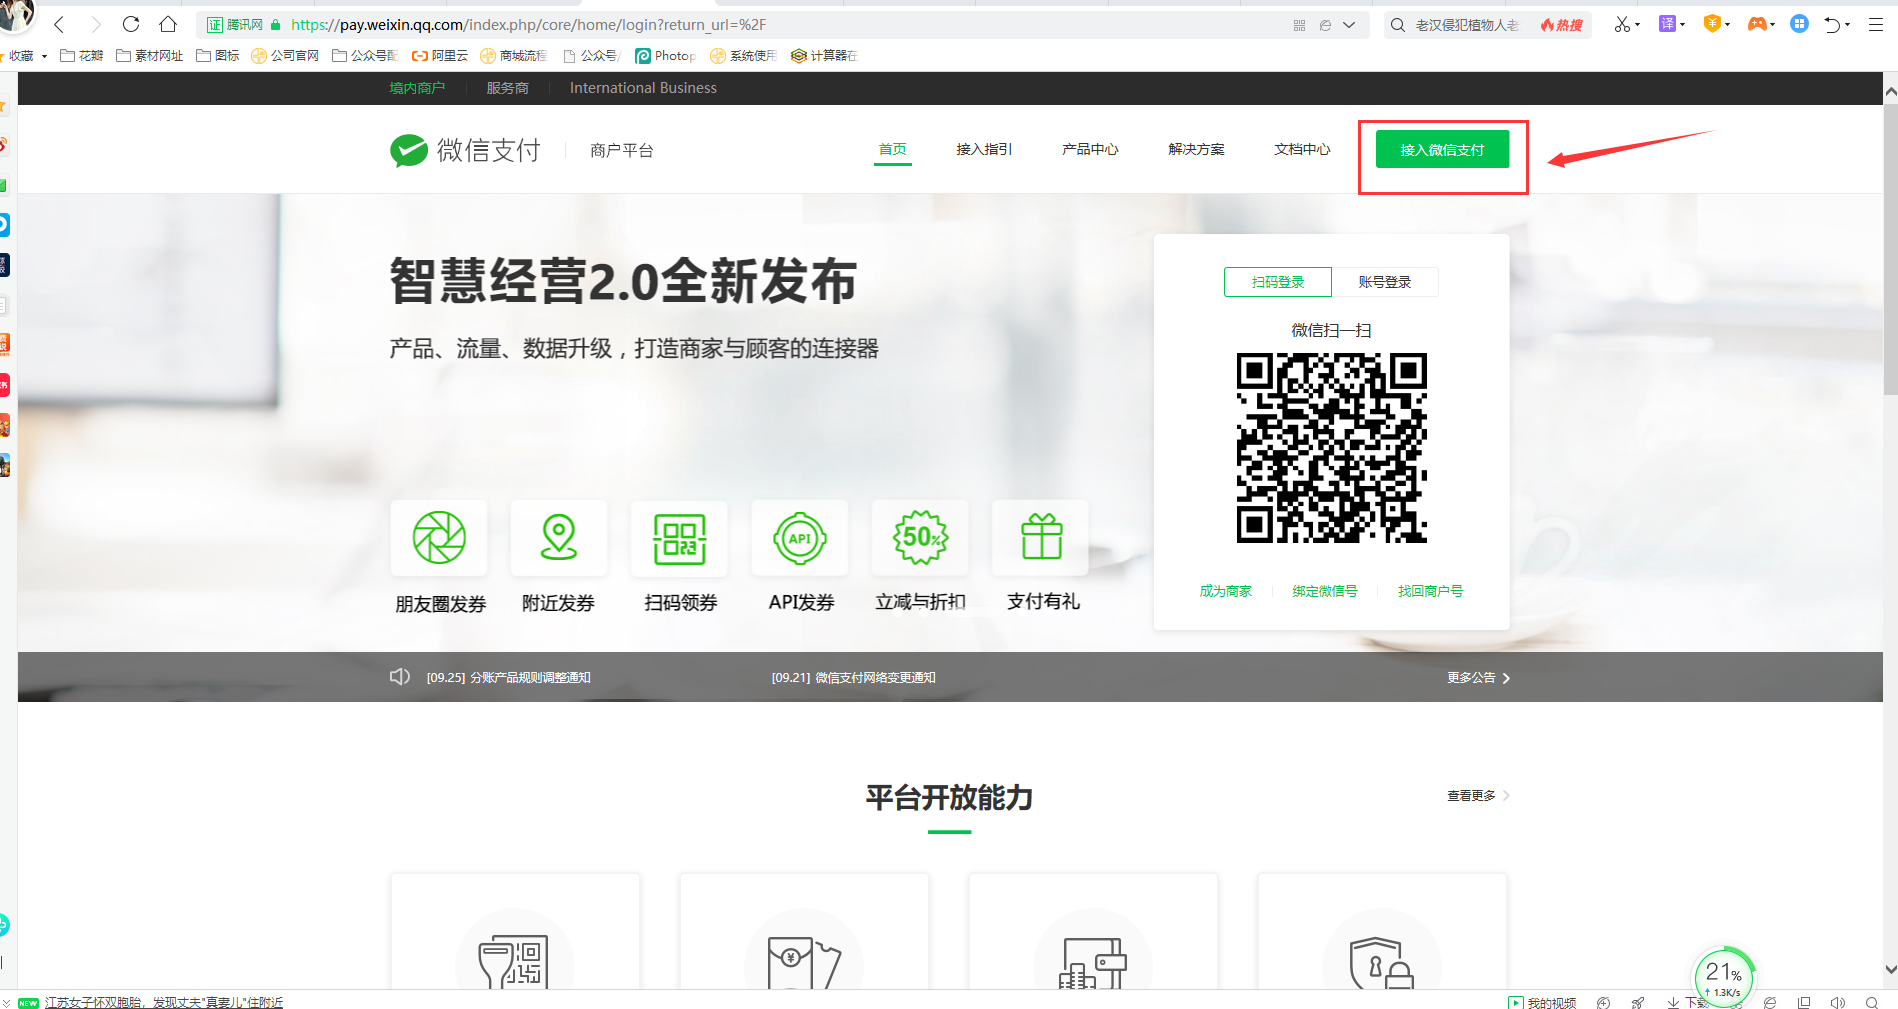
Task: Open the 文档中心 navigation item
Action: tap(1302, 149)
